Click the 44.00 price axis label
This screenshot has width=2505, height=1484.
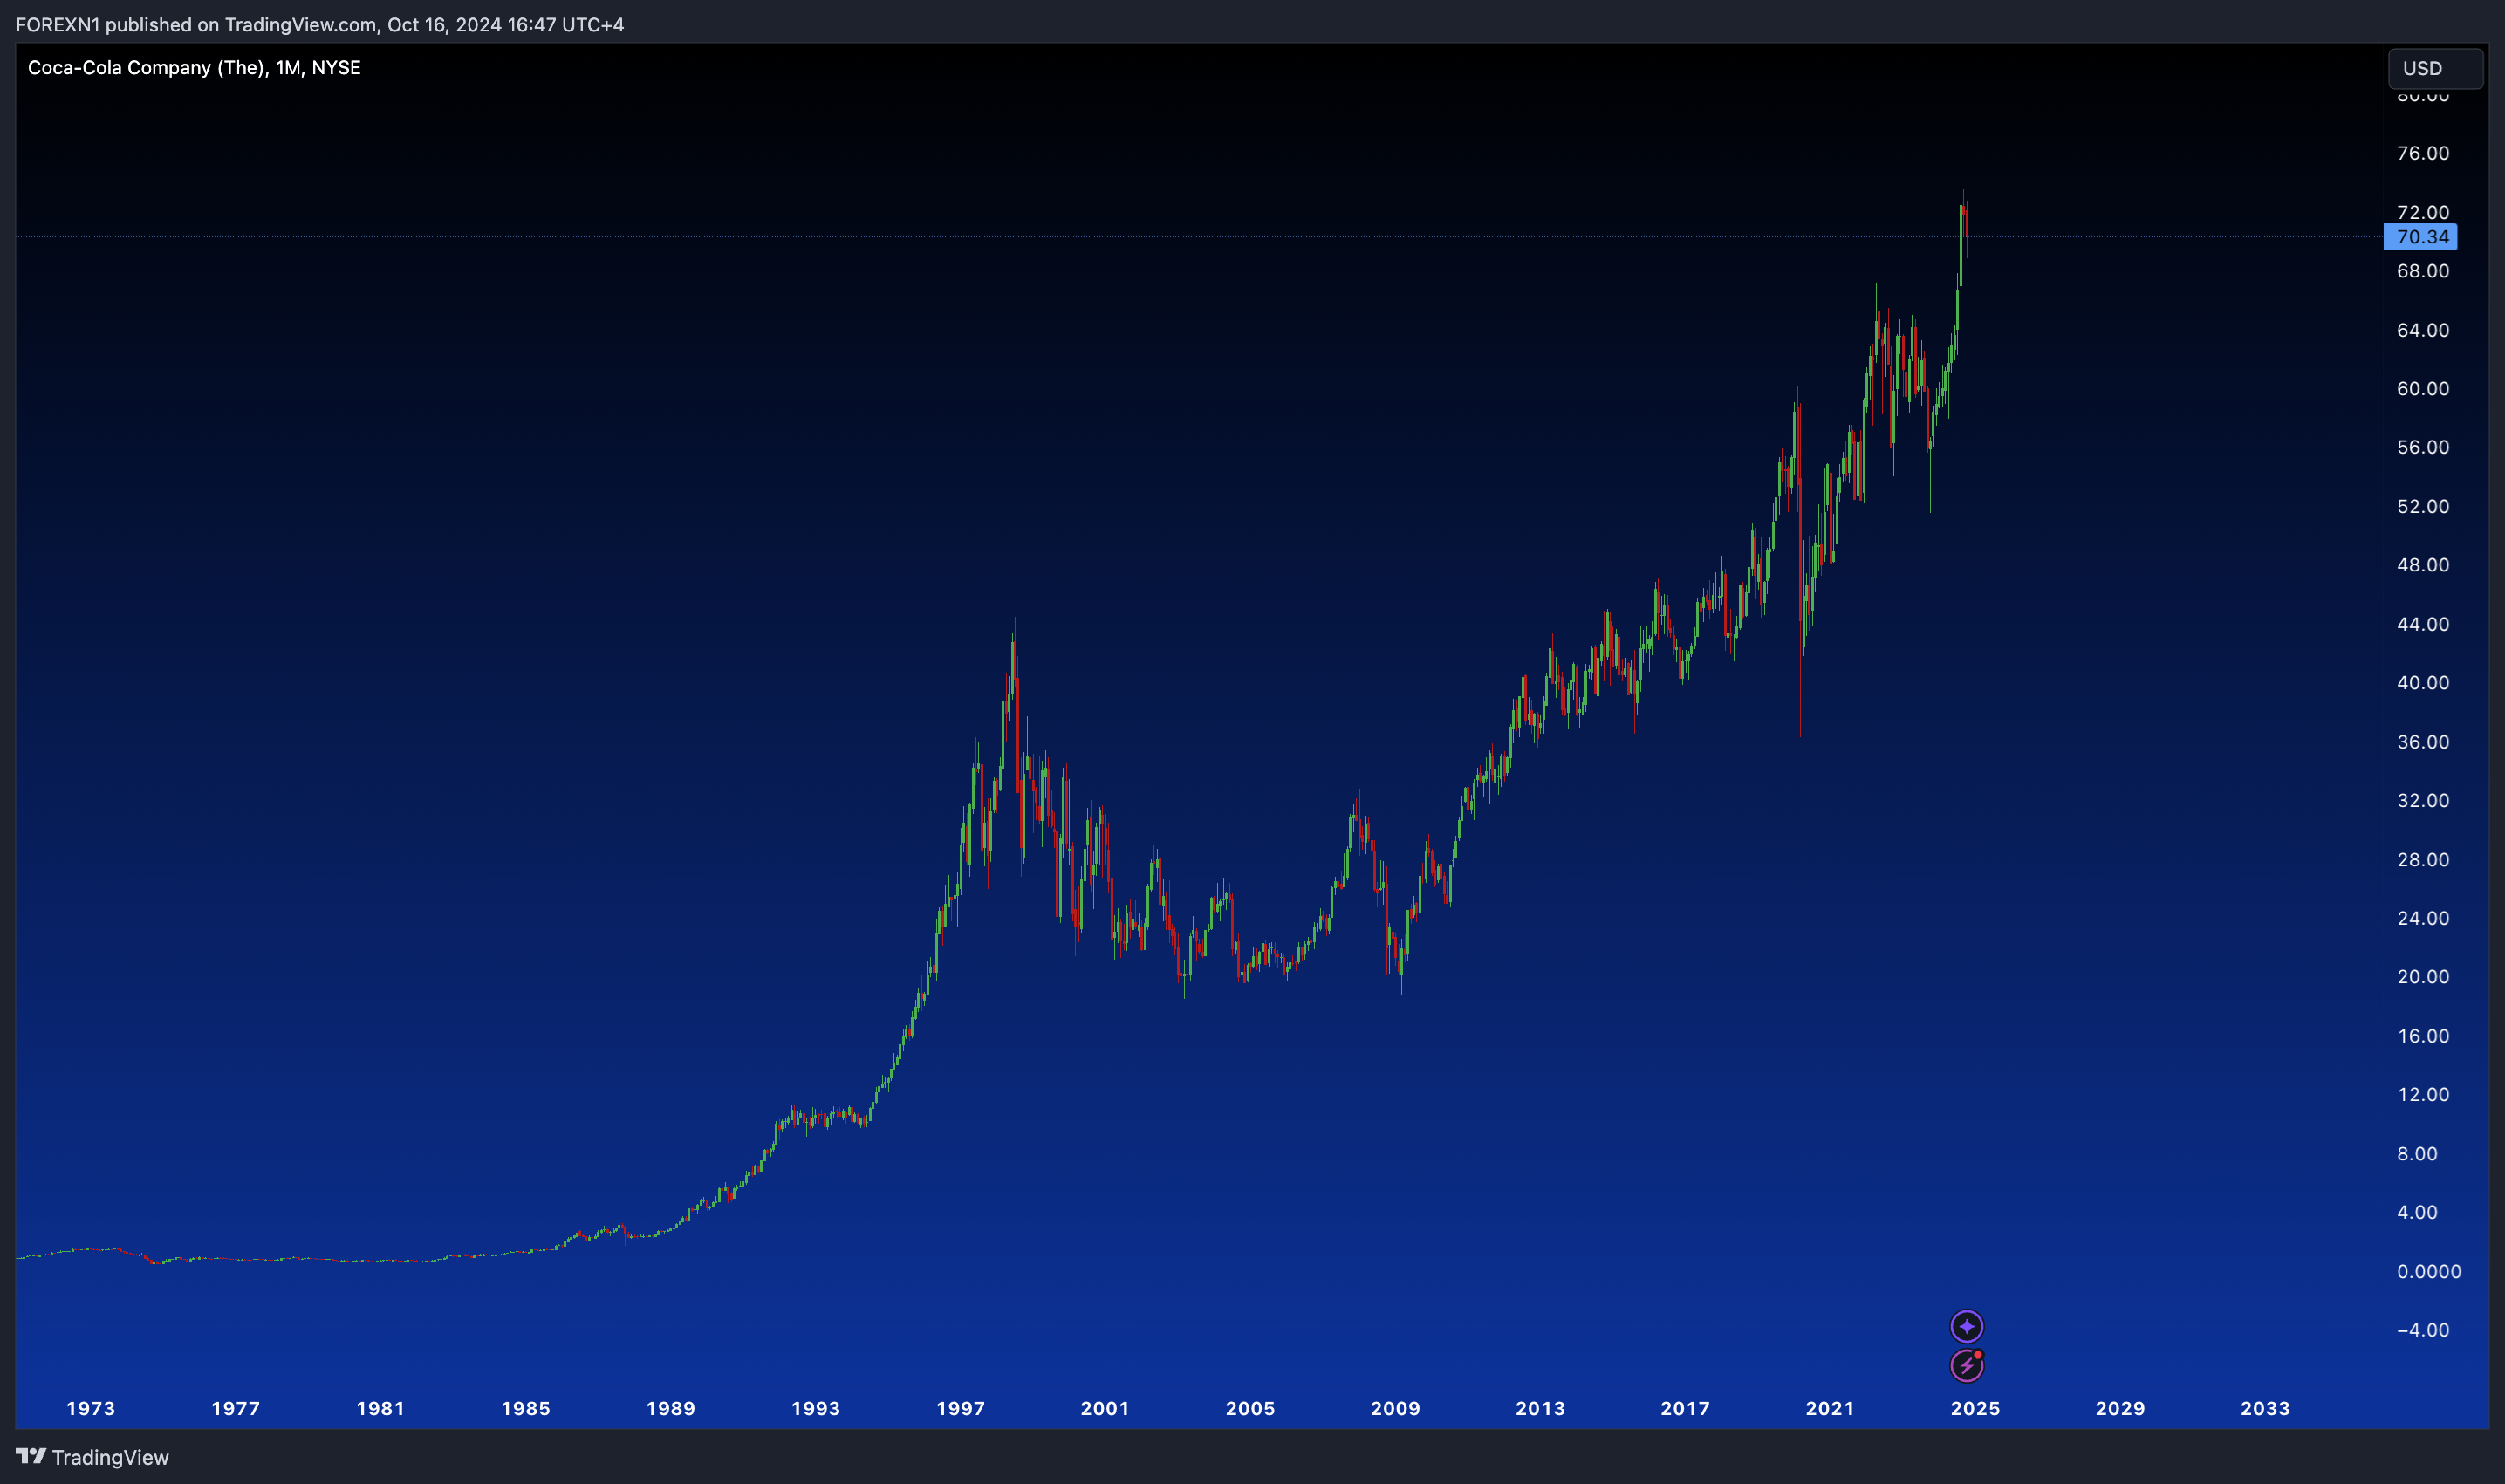point(2422,624)
